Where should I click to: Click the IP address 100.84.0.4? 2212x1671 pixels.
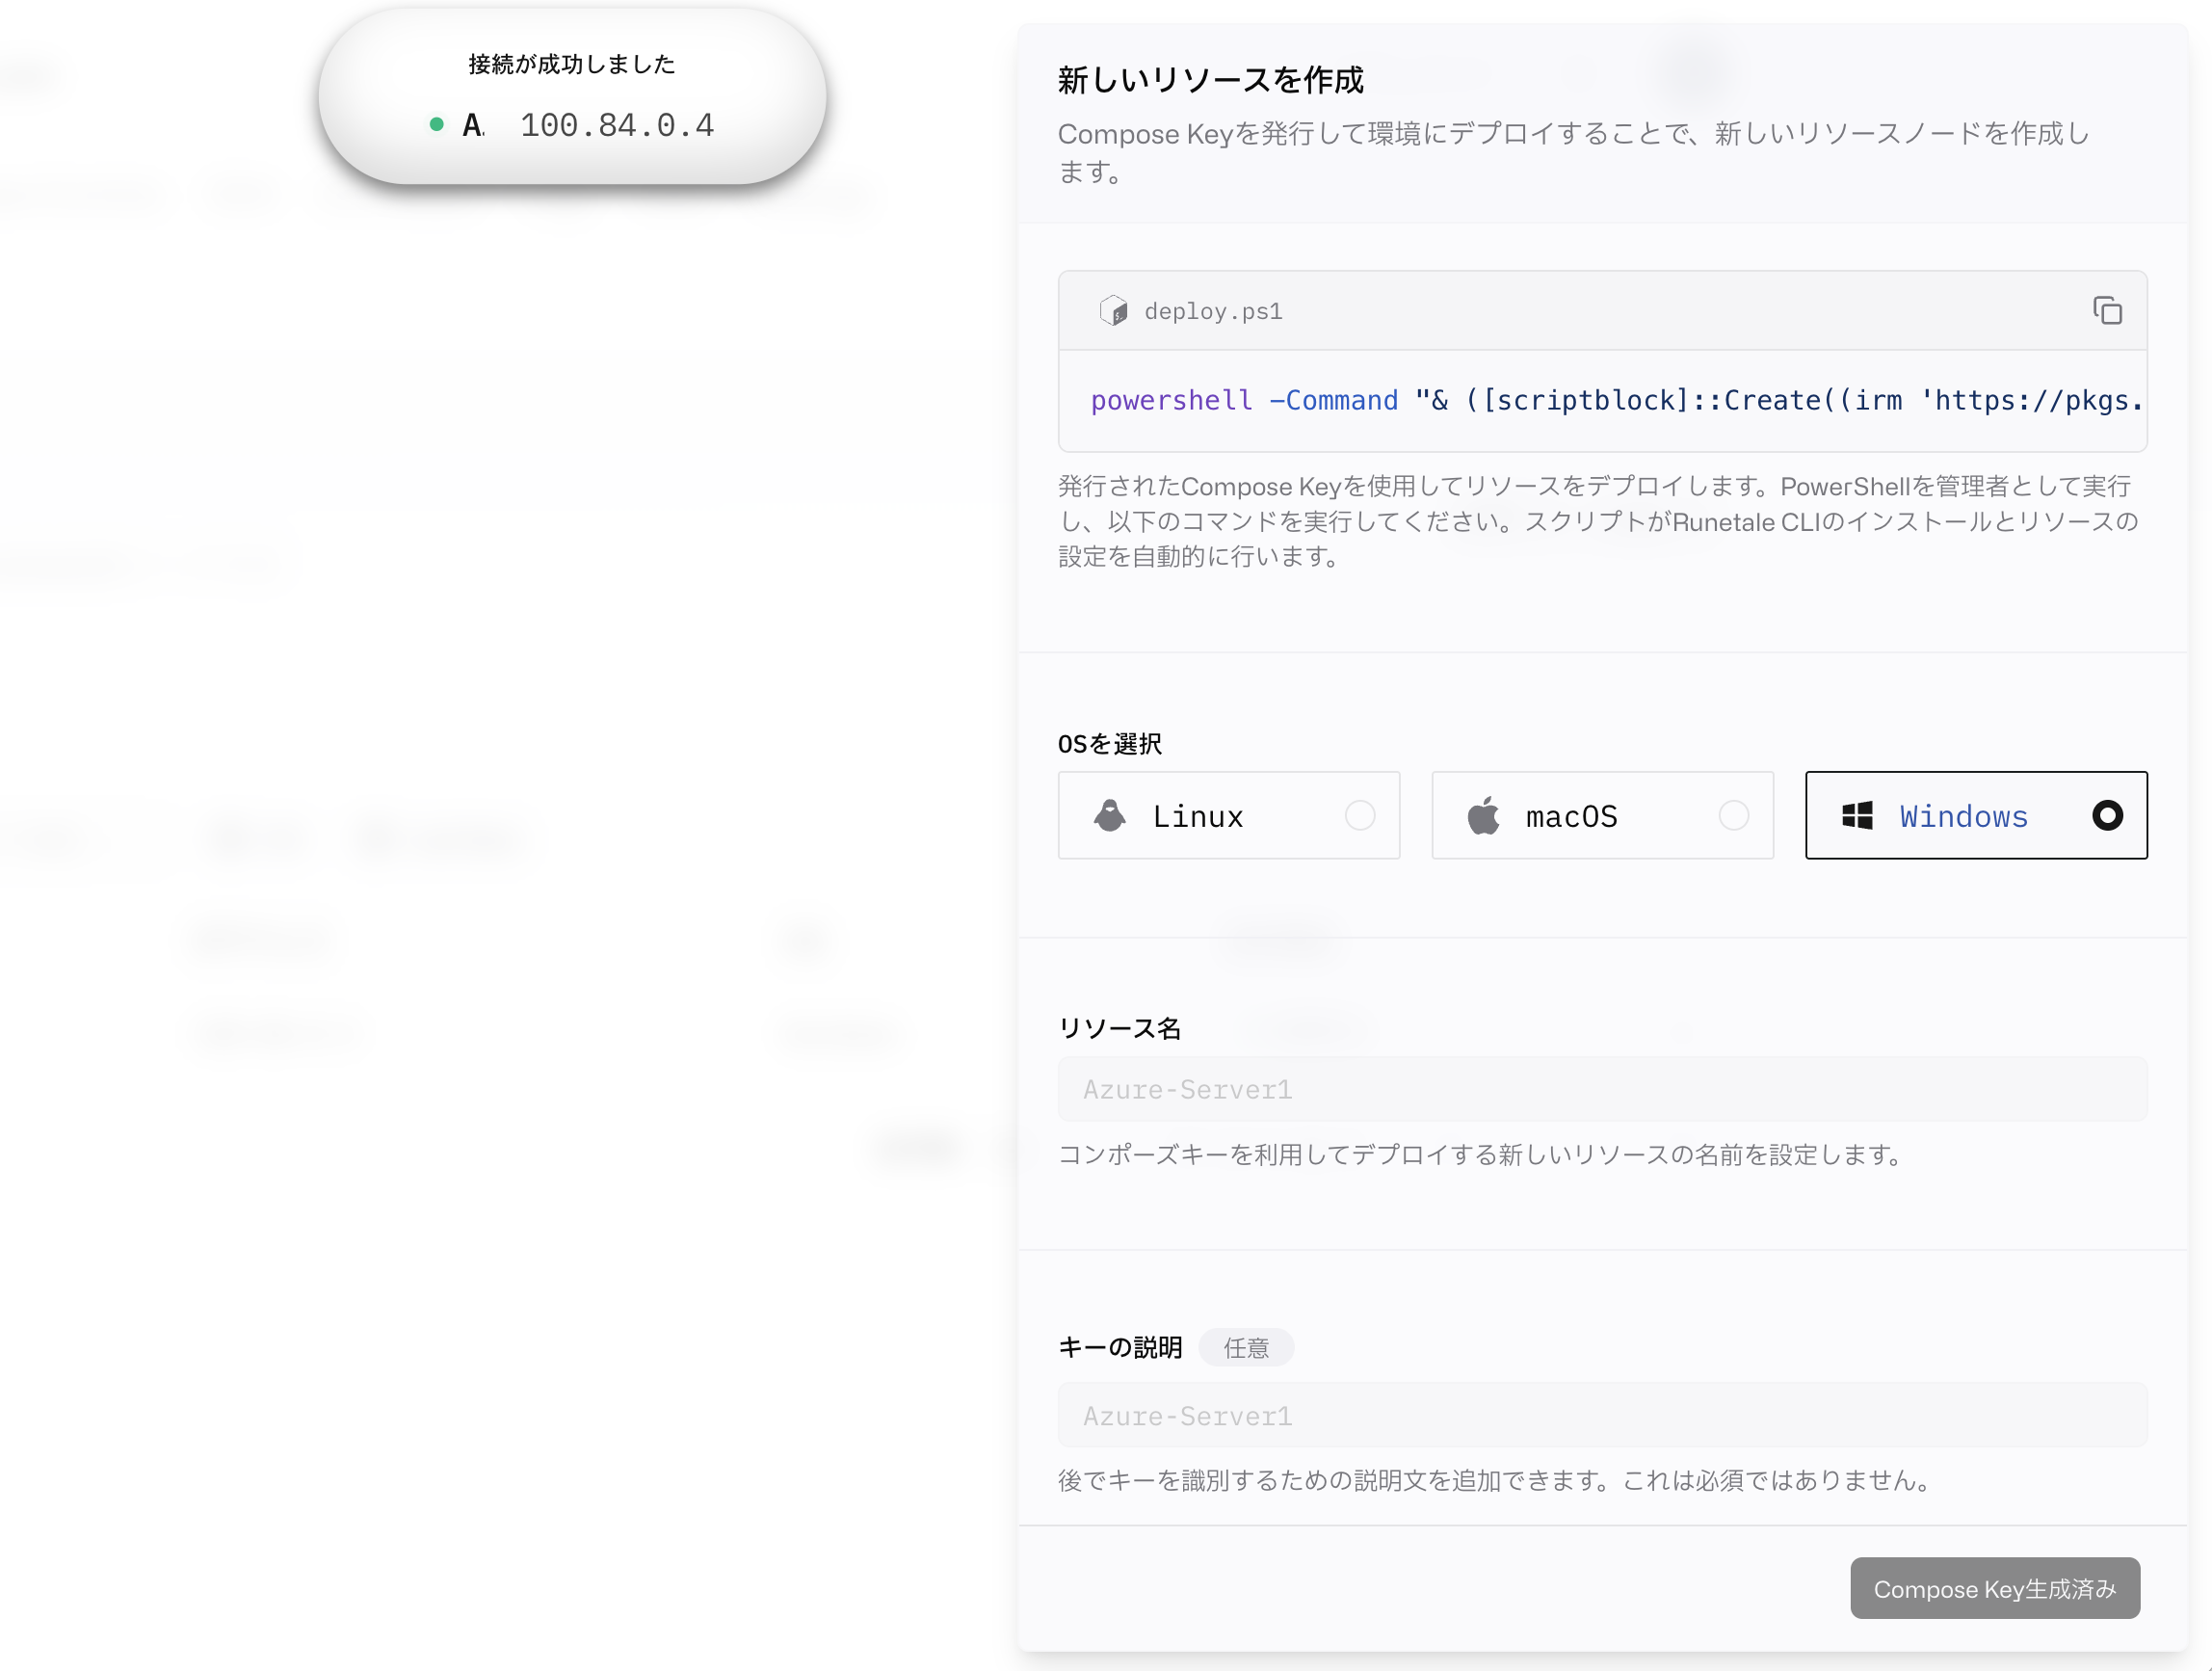(617, 126)
